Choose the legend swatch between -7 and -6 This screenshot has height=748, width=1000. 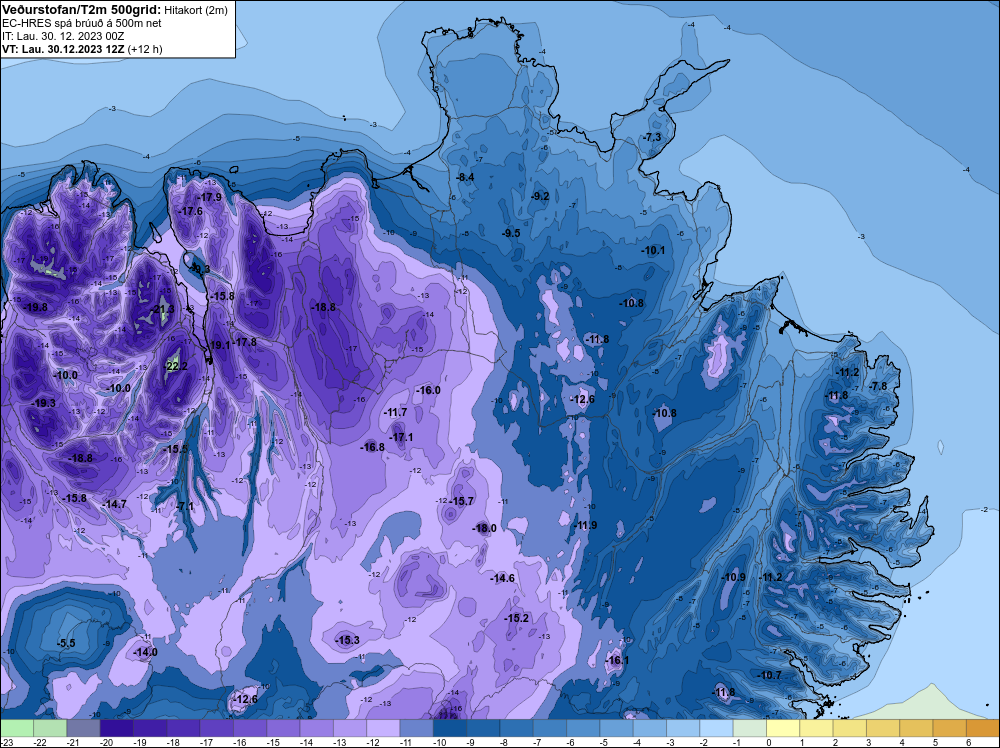point(549,728)
